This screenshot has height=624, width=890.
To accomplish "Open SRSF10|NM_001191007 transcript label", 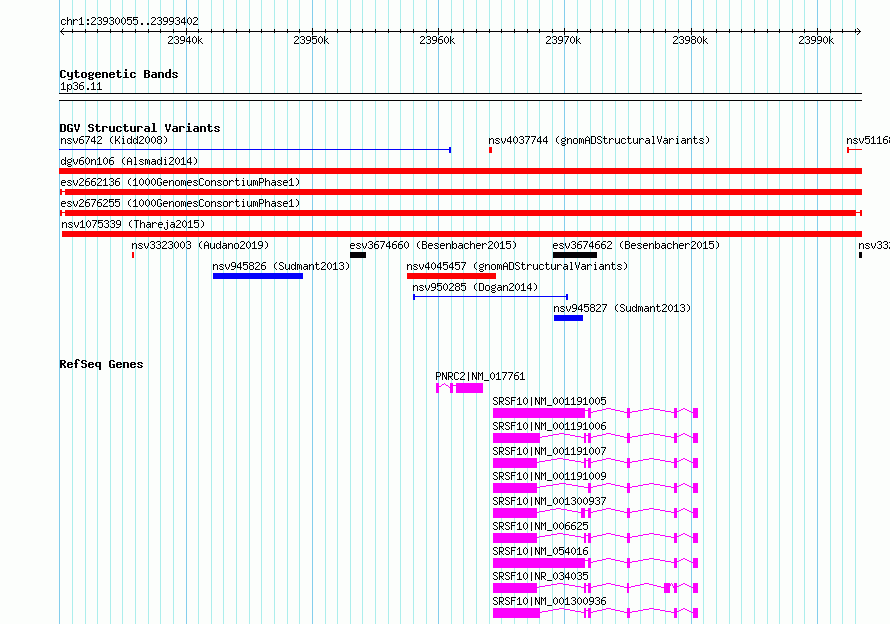I will point(549,451).
